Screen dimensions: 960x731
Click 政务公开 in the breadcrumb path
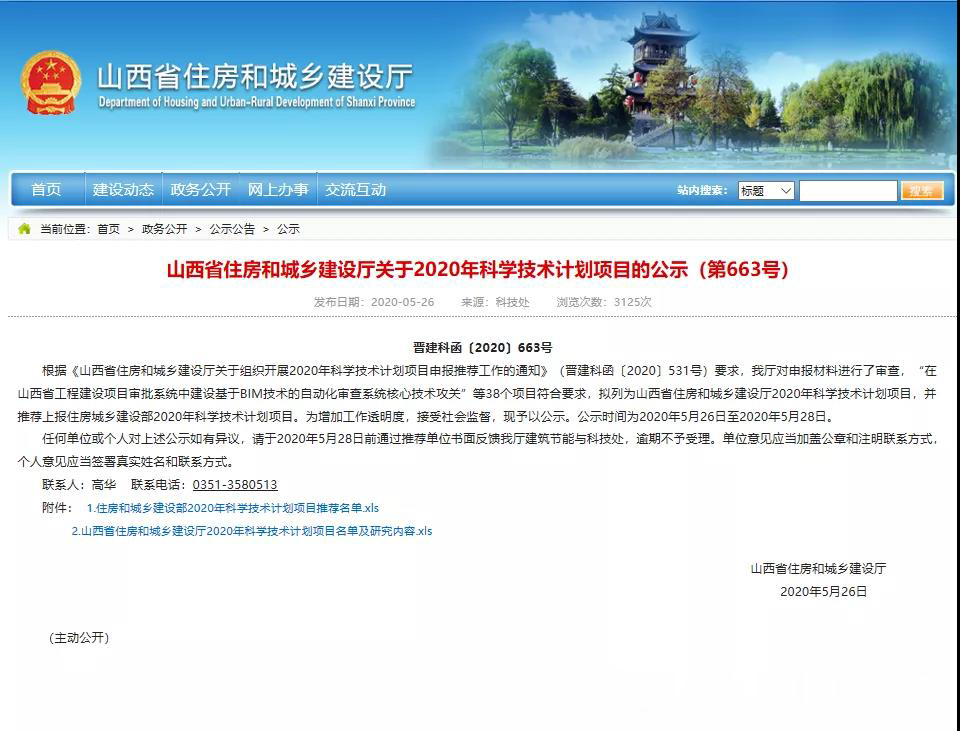(164, 229)
